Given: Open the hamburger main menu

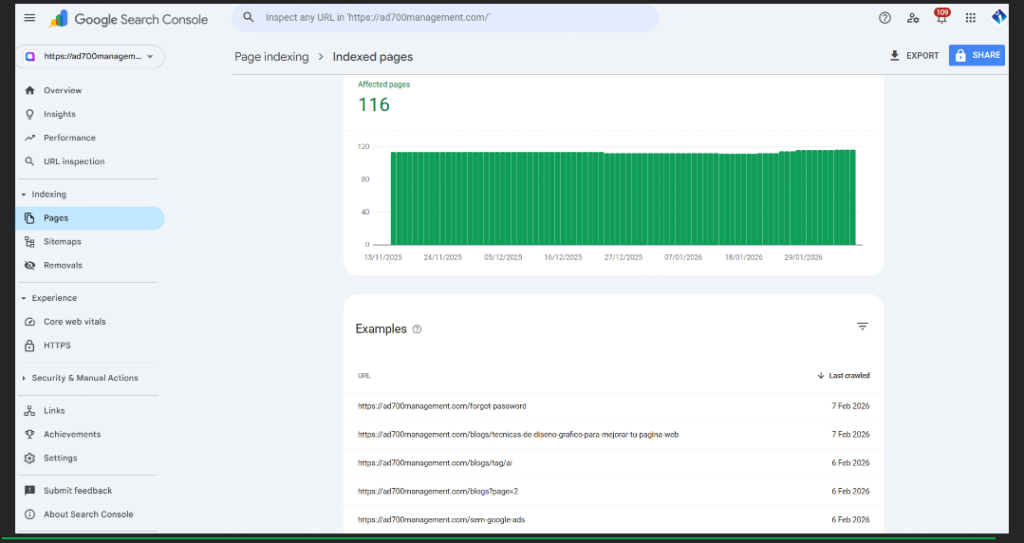Looking at the screenshot, I should [x=29, y=18].
